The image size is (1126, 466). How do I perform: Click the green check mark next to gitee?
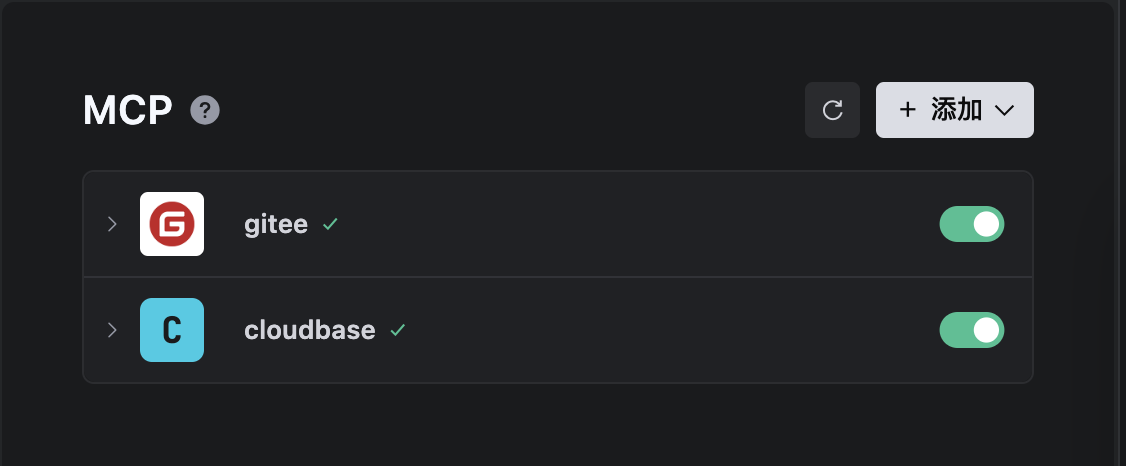[x=330, y=225]
